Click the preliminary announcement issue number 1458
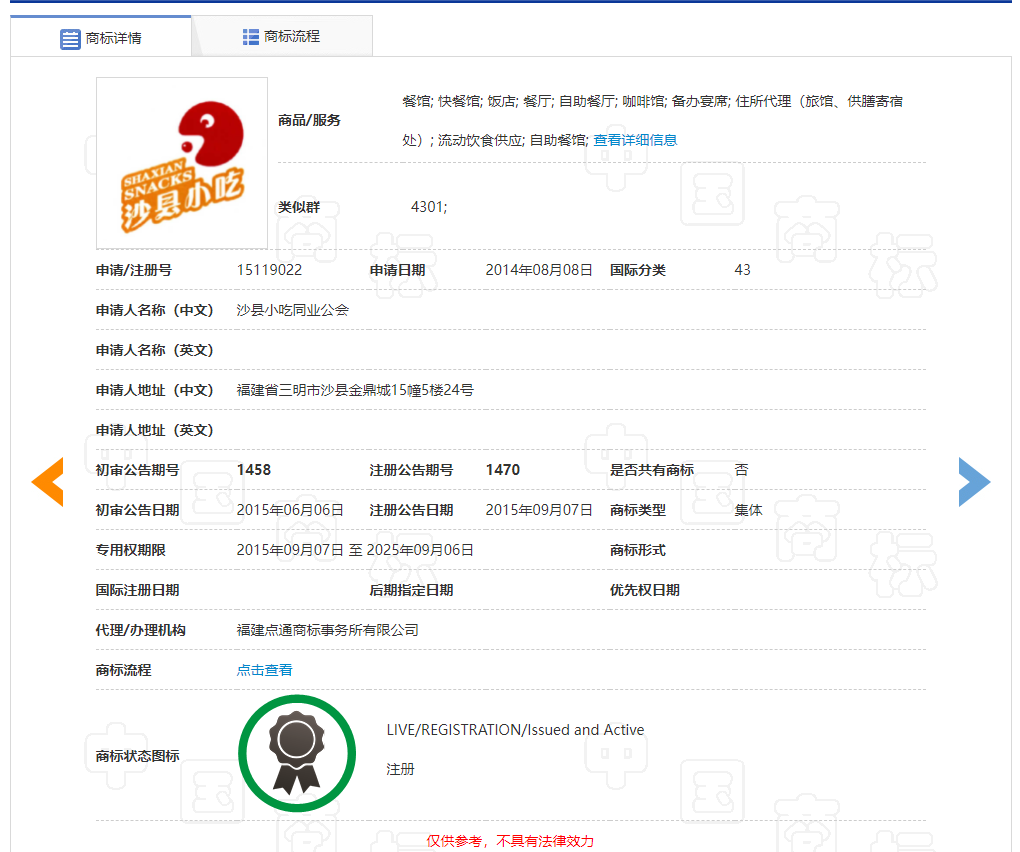Image resolution: width=1020 pixels, height=852 pixels. [254, 470]
